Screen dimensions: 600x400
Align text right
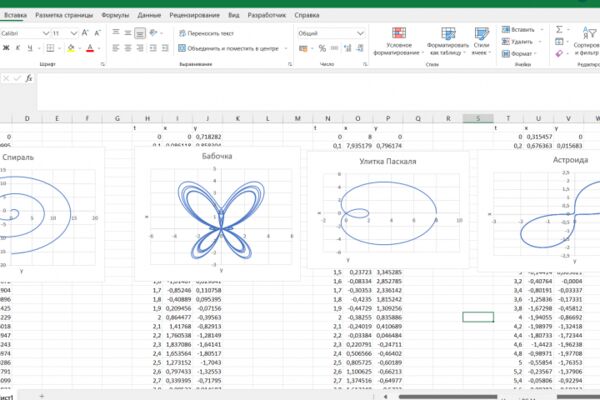coord(140,48)
